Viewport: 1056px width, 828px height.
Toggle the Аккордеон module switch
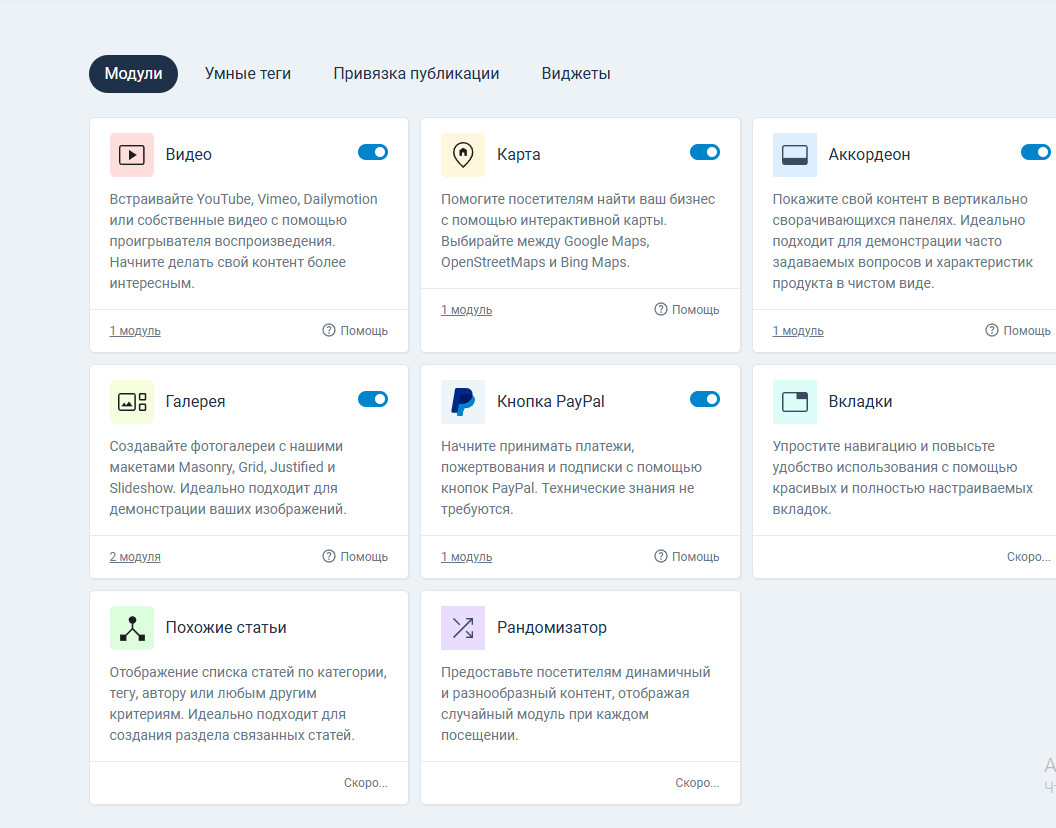tap(1036, 152)
